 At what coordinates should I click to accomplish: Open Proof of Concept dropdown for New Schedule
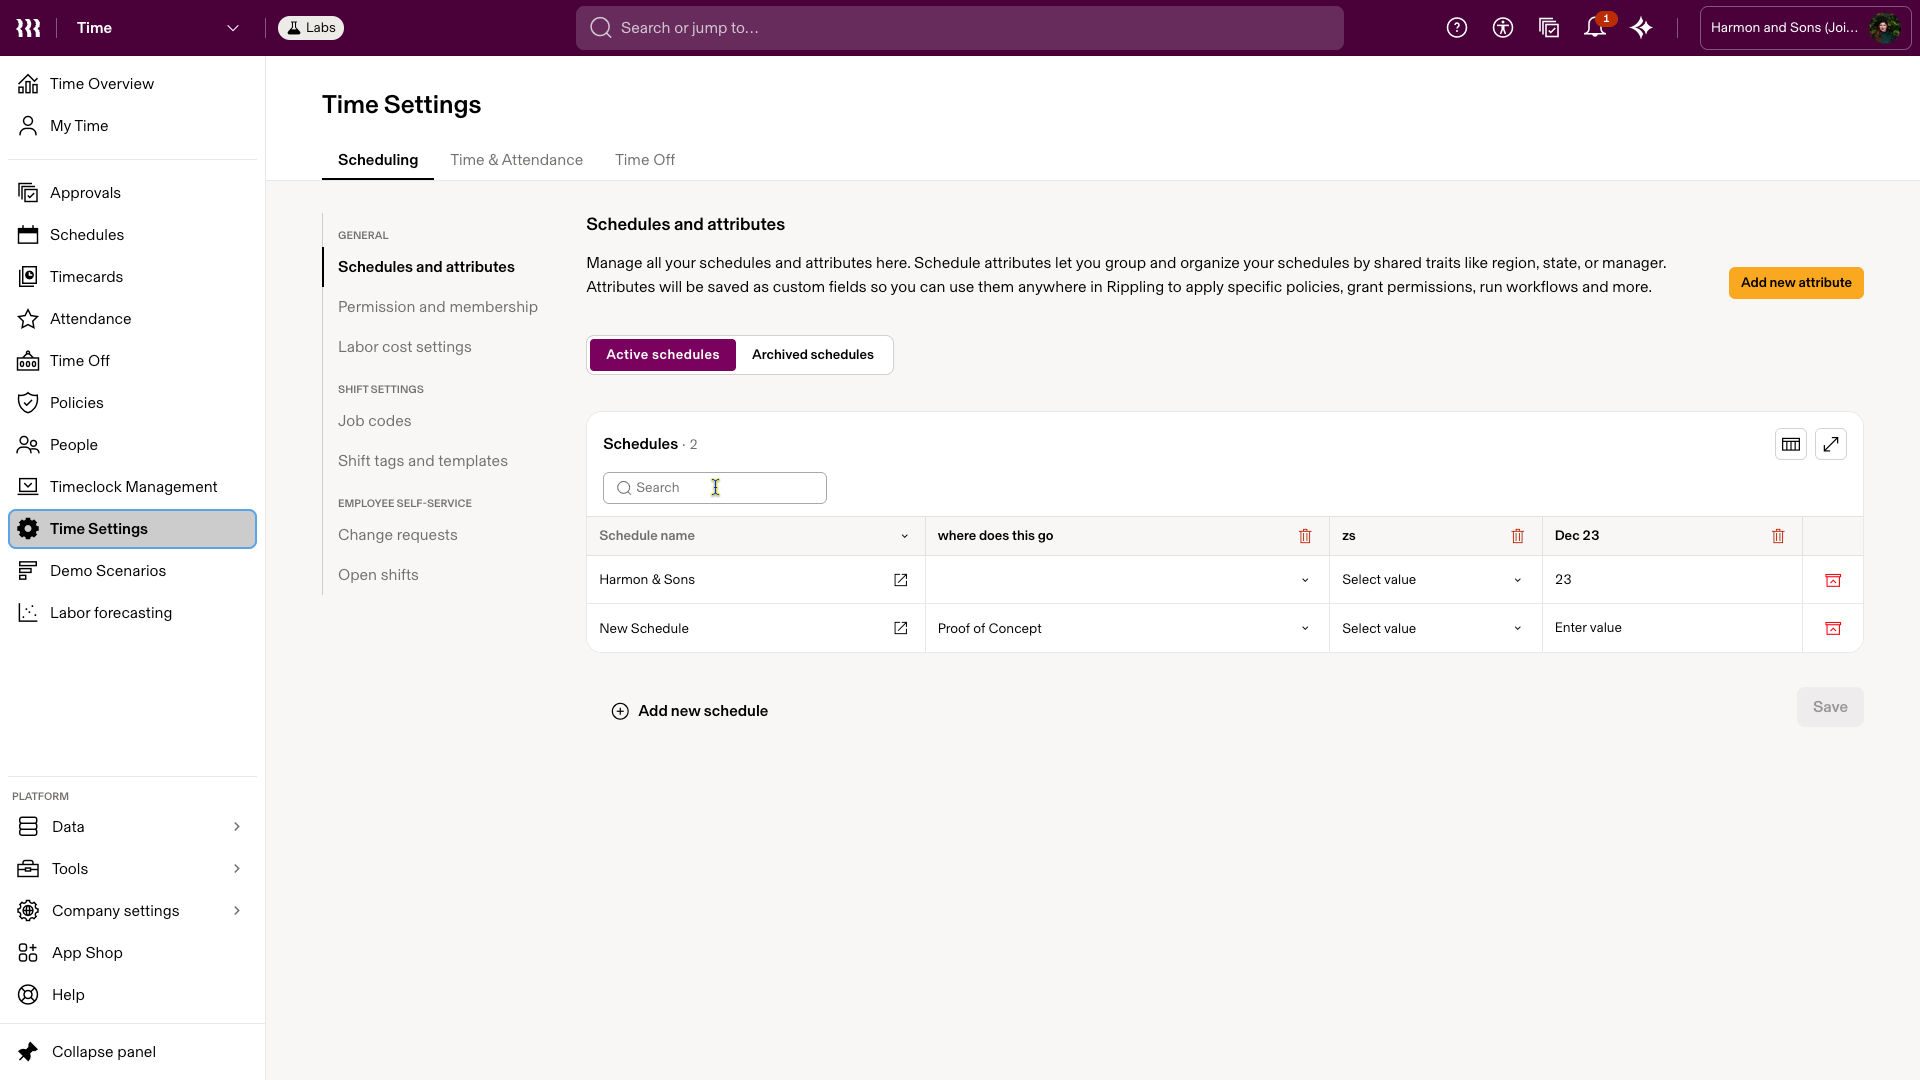pyautogui.click(x=1127, y=628)
